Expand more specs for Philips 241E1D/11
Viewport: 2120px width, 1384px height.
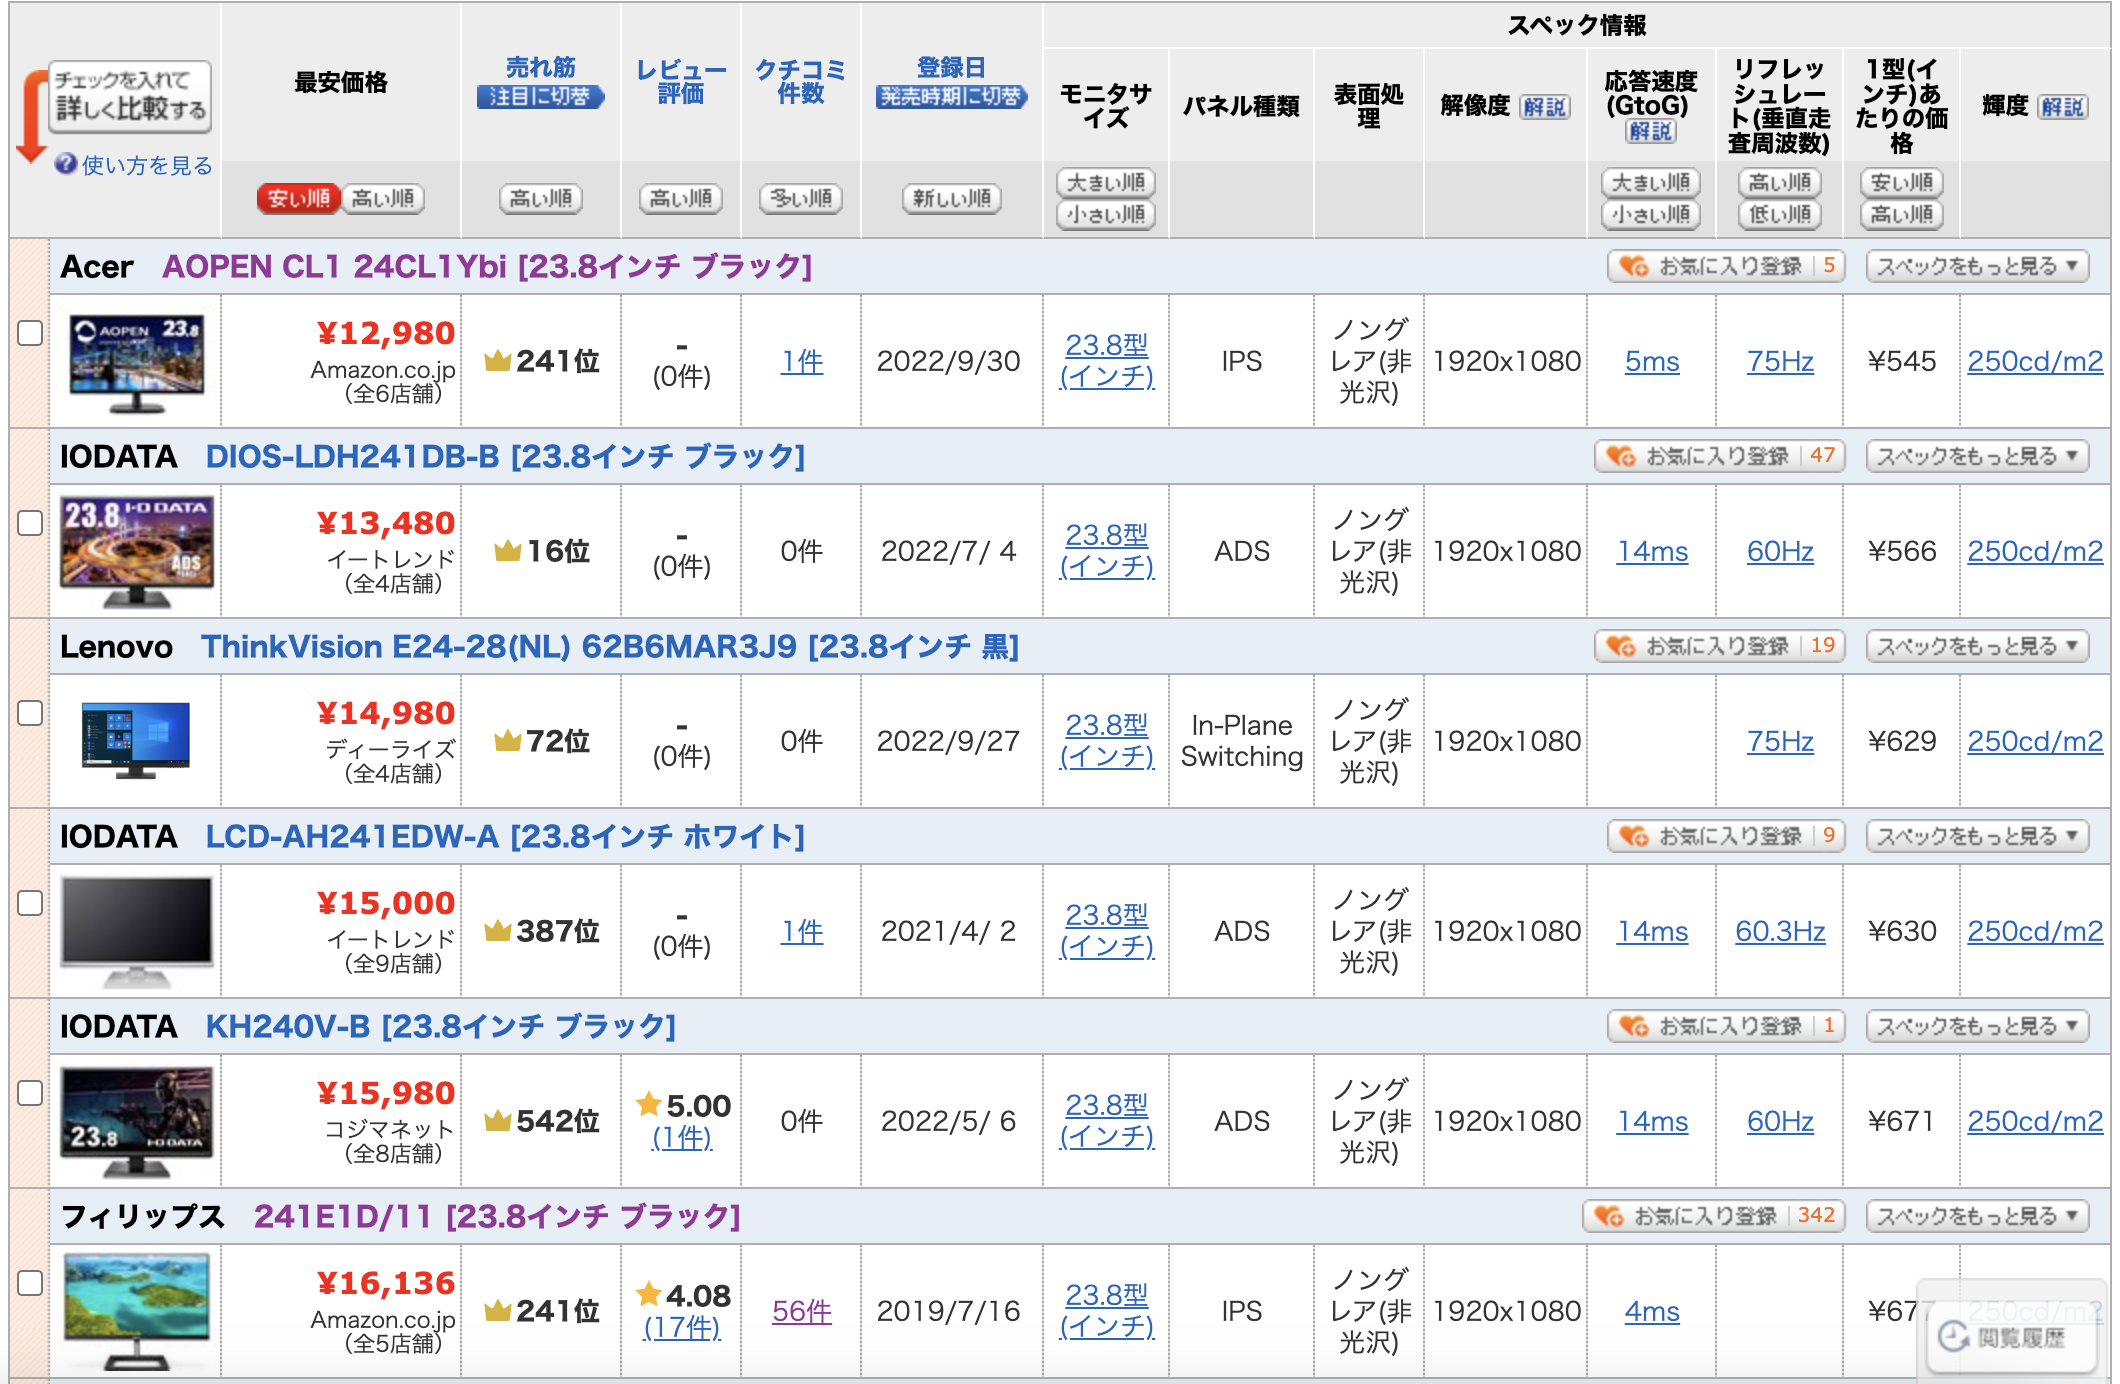[x=1977, y=1216]
